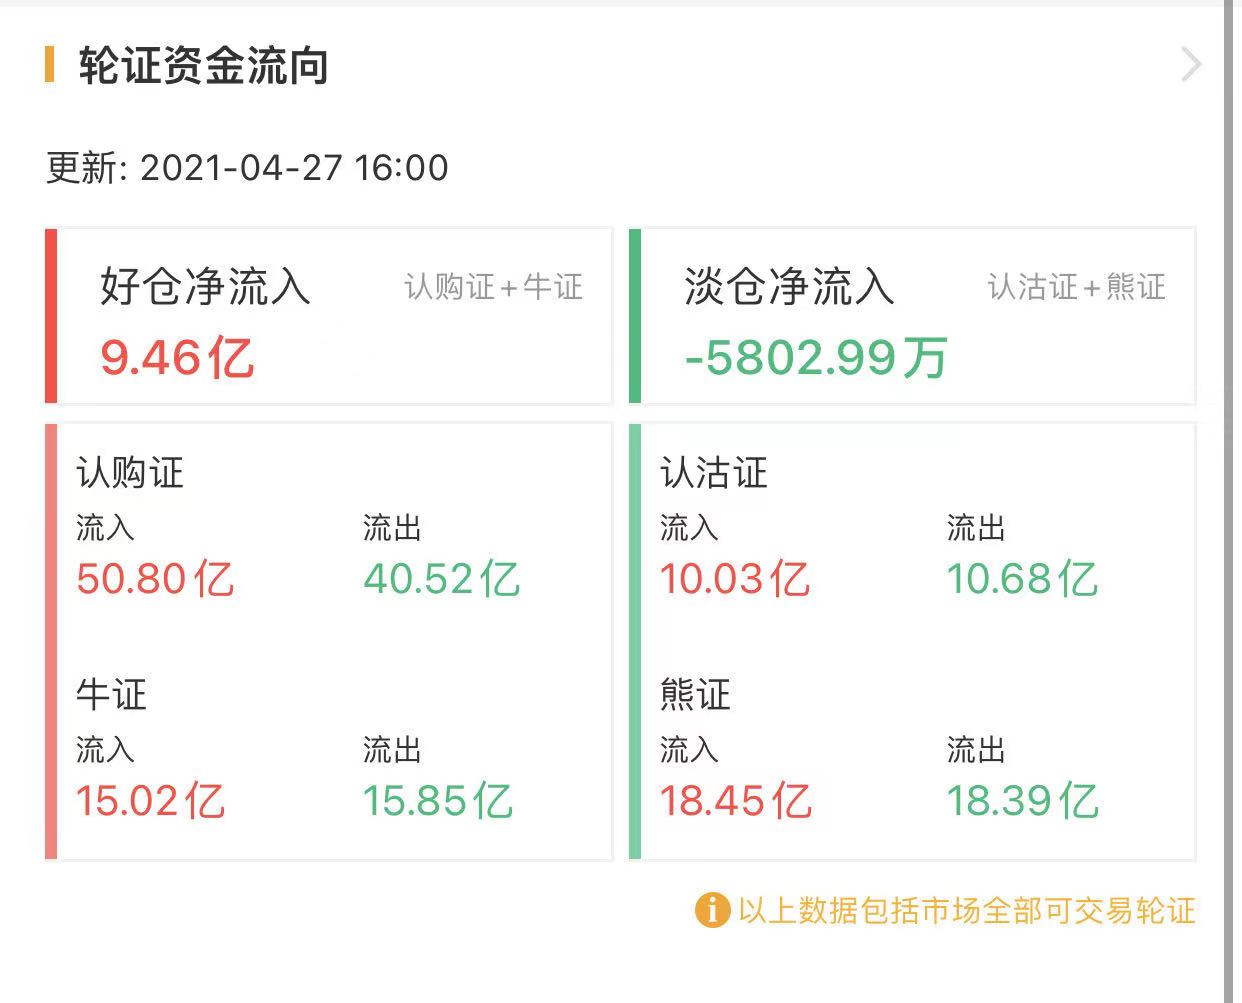Tap the 认购证 inflow value 50.80亿

point(155,579)
